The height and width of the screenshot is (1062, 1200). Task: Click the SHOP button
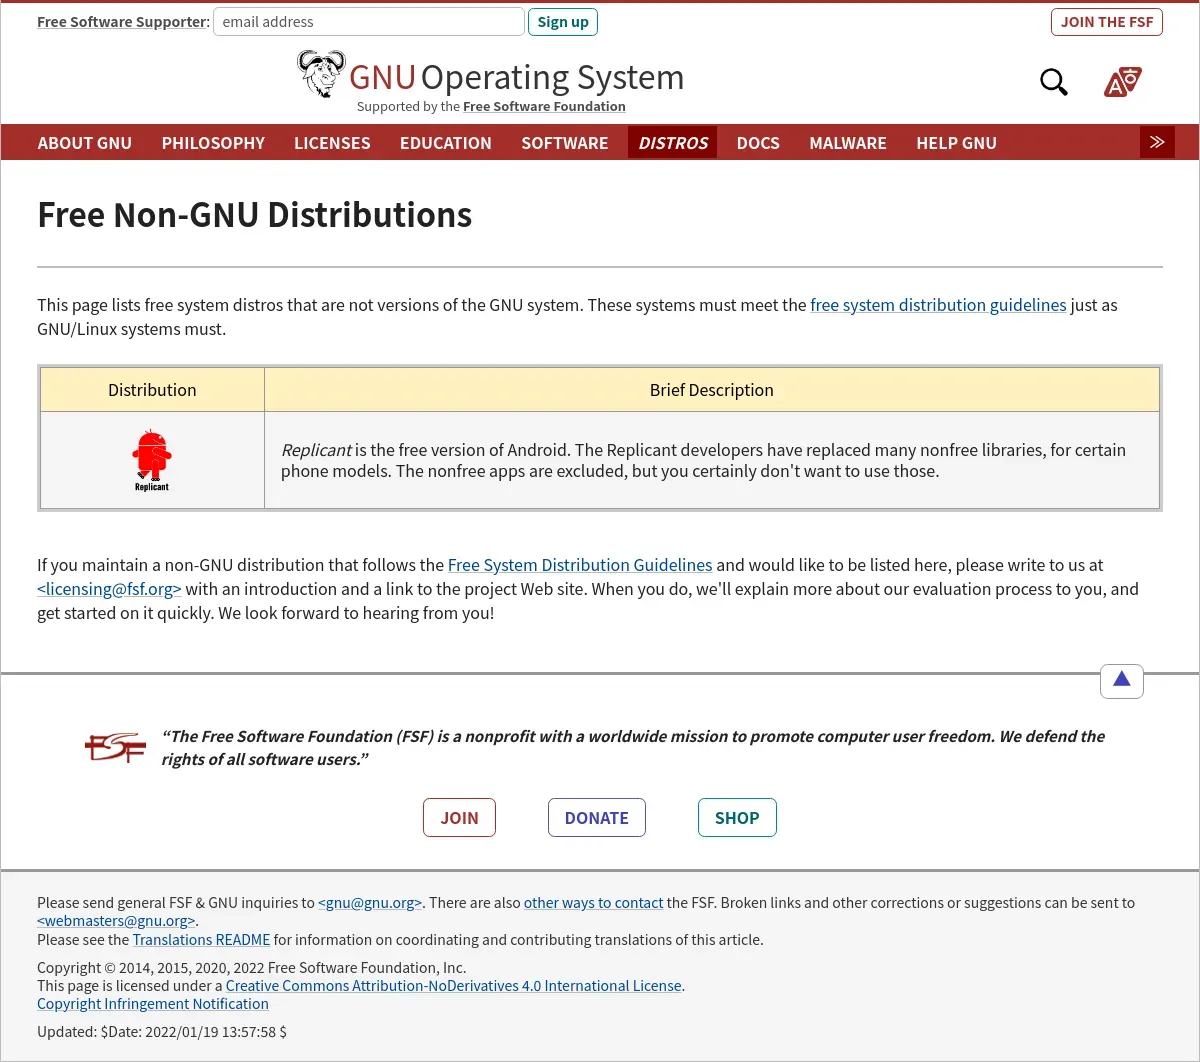pyautogui.click(x=737, y=818)
